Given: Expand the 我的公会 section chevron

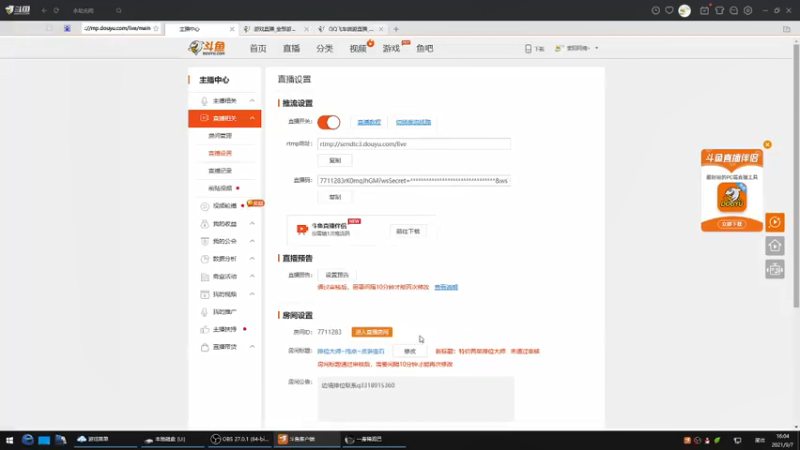Looking at the screenshot, I should 252,241.
